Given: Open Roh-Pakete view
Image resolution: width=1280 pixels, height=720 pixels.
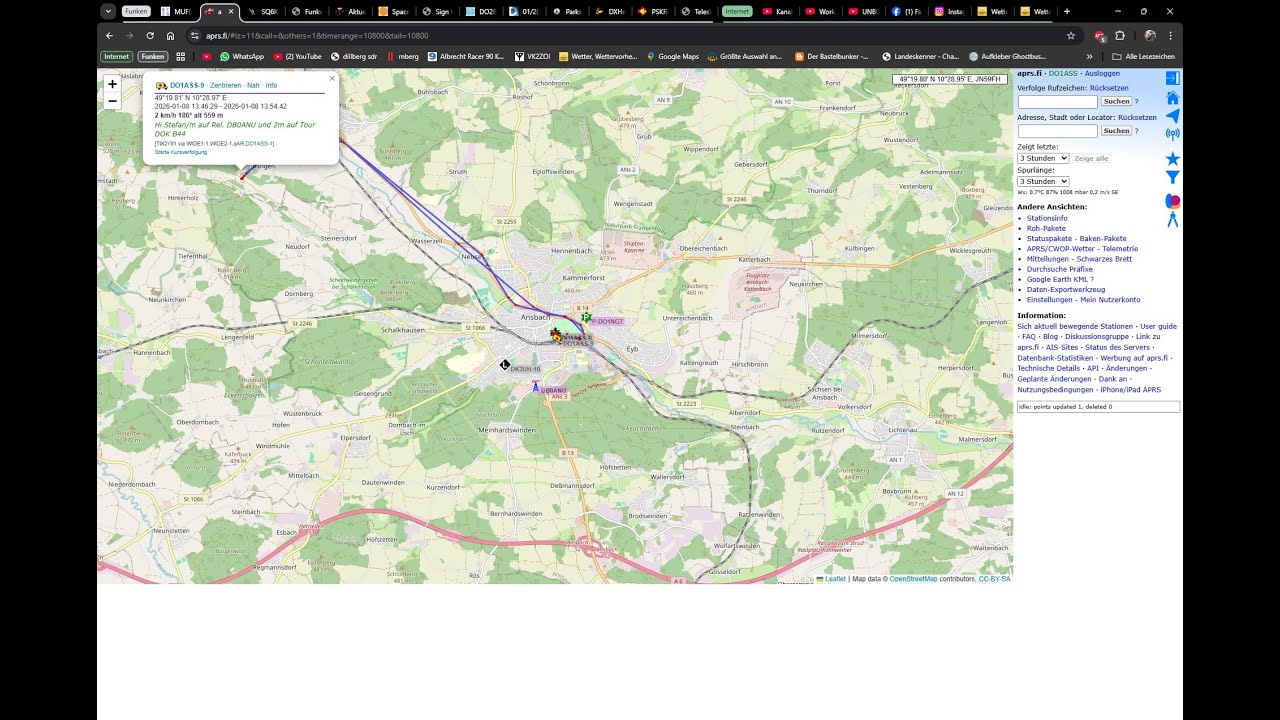Looking at the screenshot, I should (1046, 228).
